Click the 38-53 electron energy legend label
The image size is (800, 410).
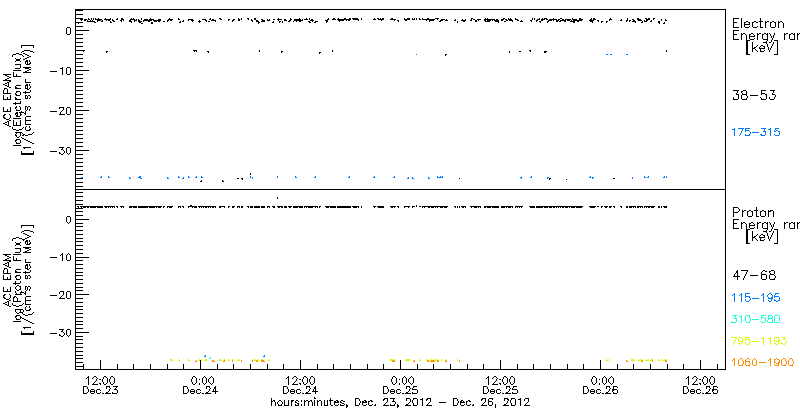(x=754, y=95)
